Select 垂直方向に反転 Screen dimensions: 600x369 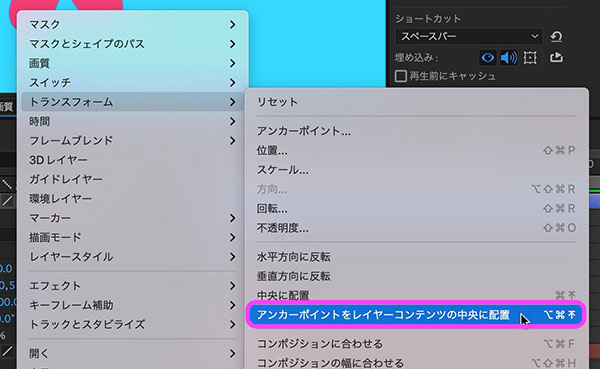point(416,276)
